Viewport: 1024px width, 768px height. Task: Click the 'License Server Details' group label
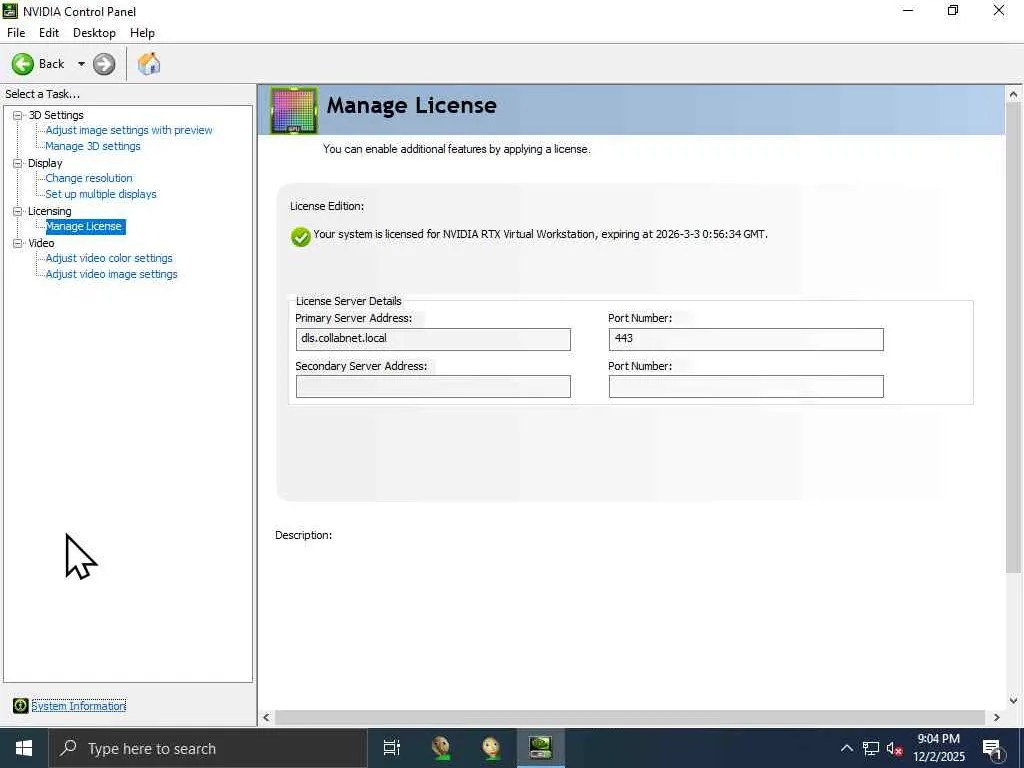pos(348,301)
